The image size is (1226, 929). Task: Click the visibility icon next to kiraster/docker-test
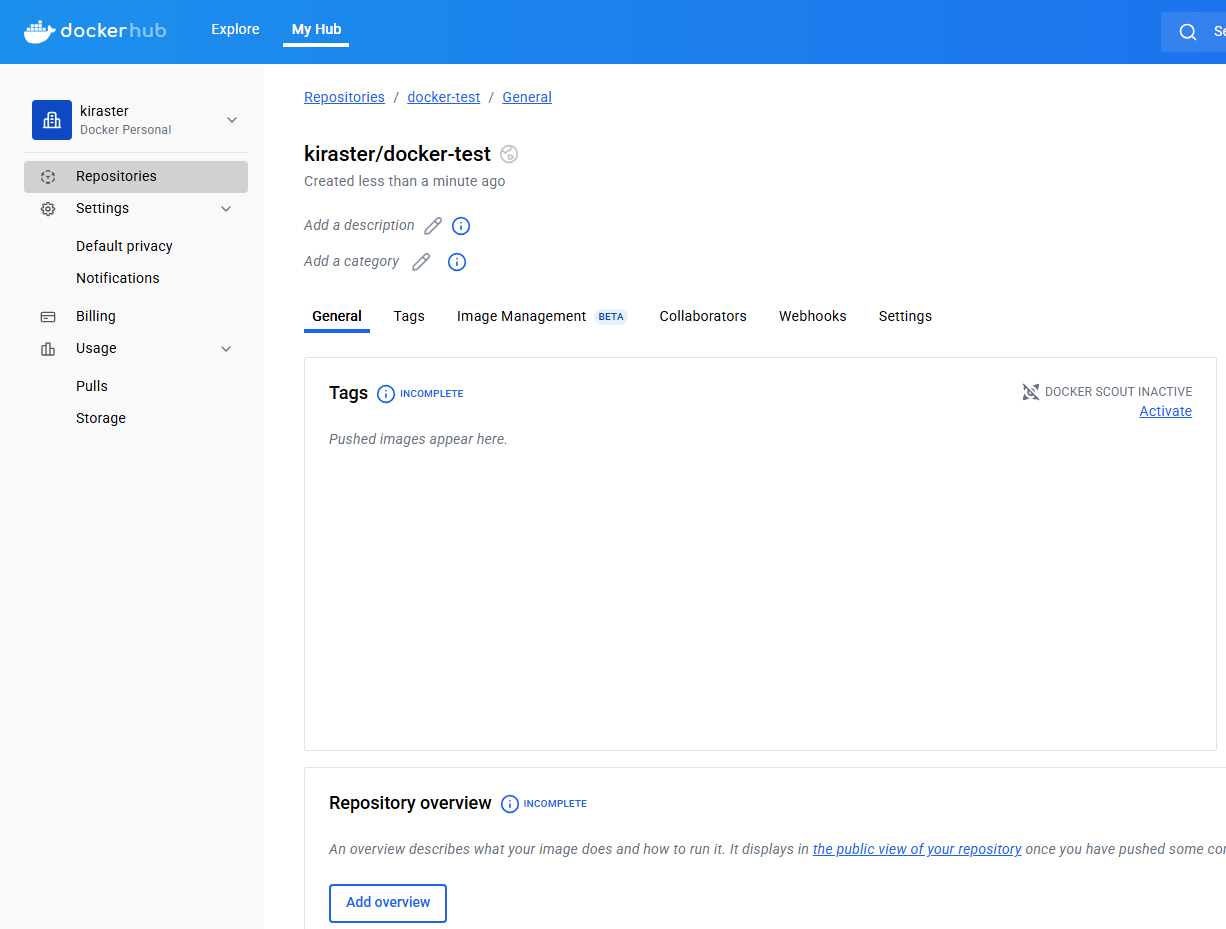point(509,154)
